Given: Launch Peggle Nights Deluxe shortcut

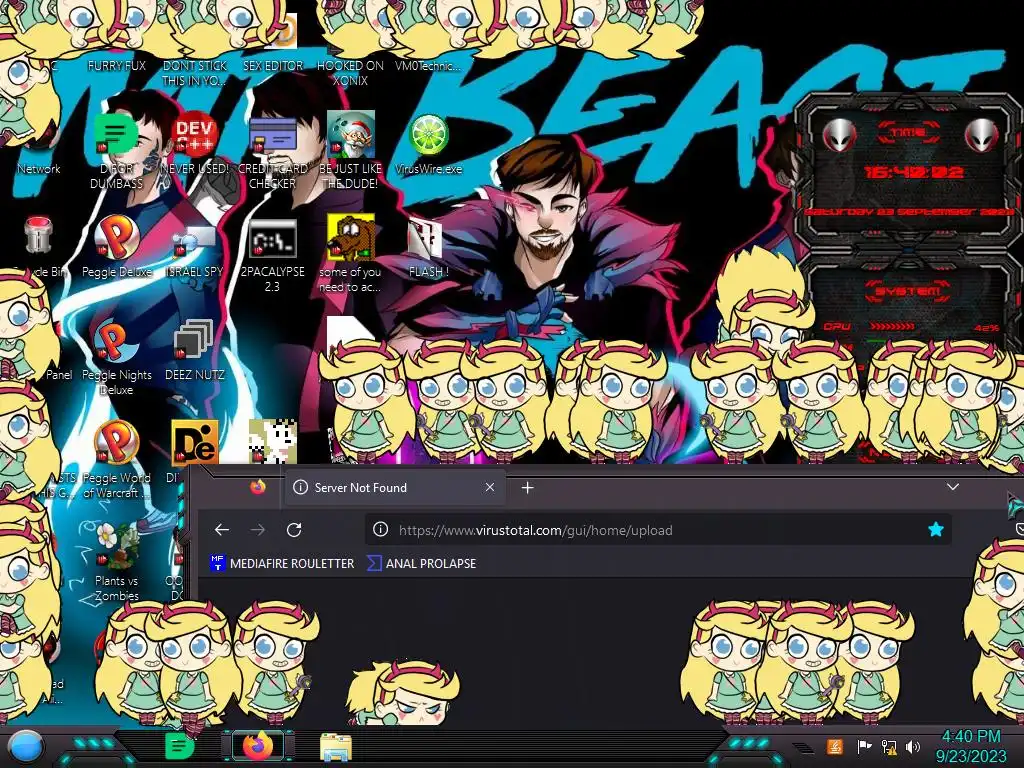Looking at the screenshot, I should point(116,340).
